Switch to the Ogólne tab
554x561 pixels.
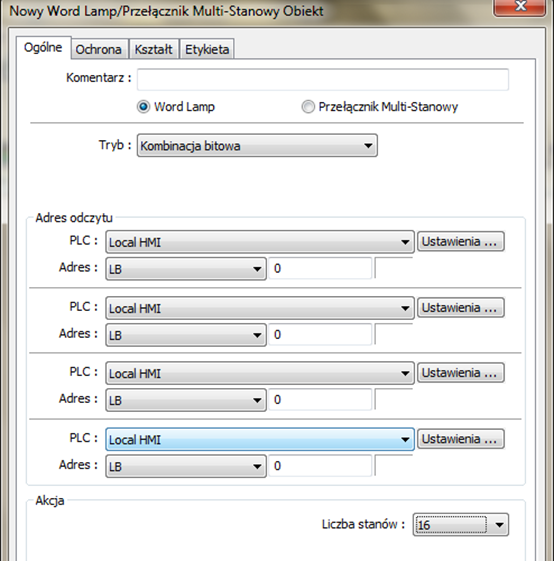coord(43,48)
